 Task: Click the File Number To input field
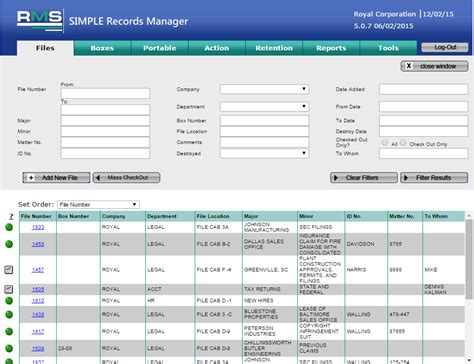click(x=105, y=109)
